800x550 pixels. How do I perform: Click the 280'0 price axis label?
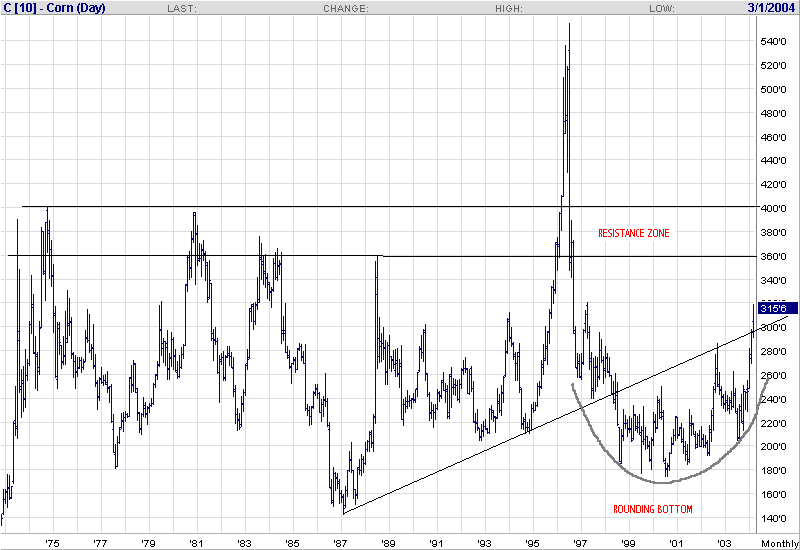tap(773, 352)
